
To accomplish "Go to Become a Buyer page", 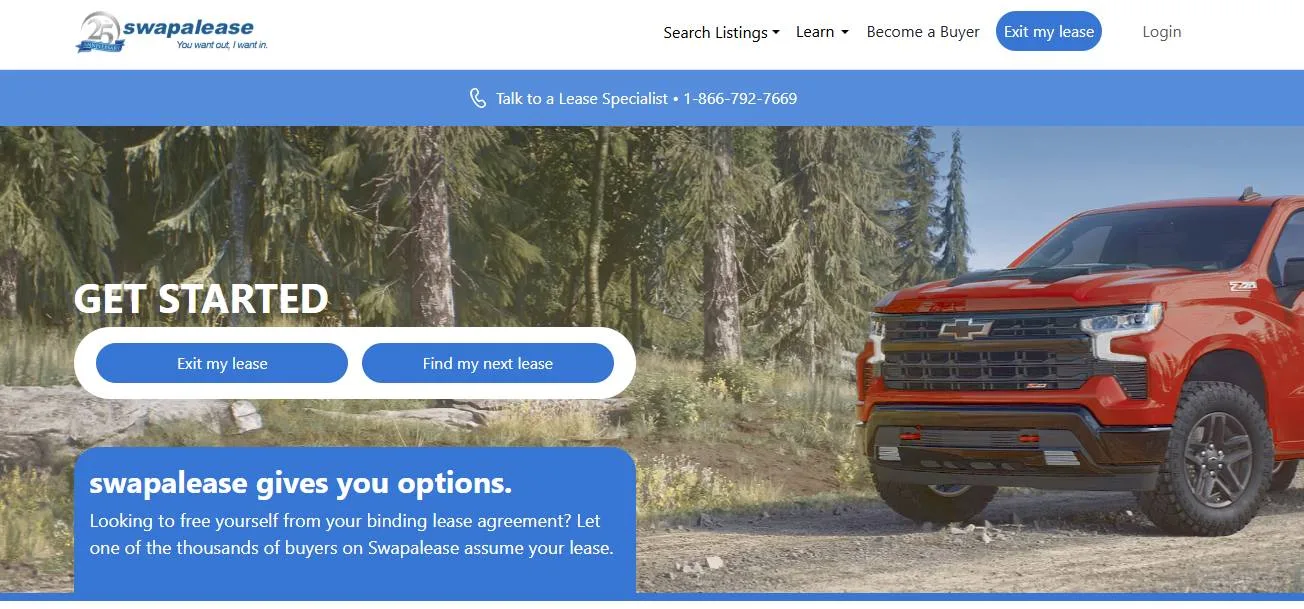I will (x=923, y=32).
